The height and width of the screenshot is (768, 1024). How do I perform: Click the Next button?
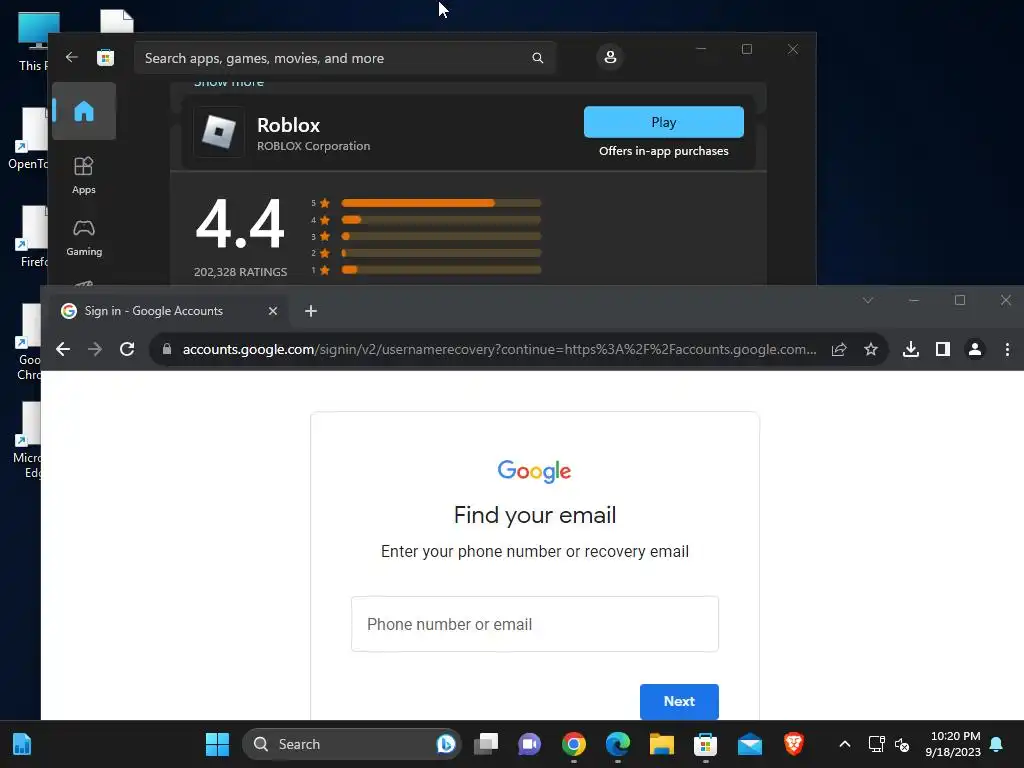(x=679, y=701)
